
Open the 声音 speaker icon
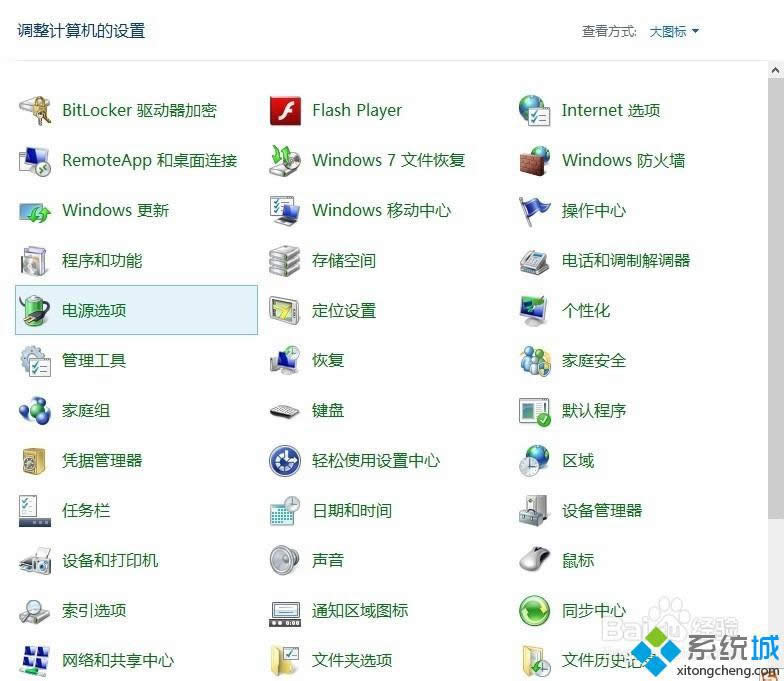coord(285,560)
